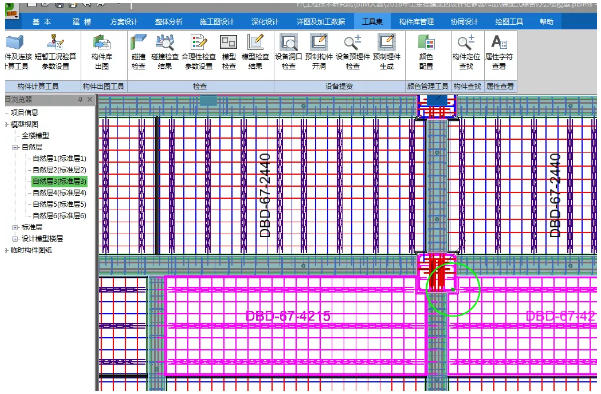This screenshot has width=601, height=394.
Task: Run the 模型检查 tool
Action: [x=229, y=52]
